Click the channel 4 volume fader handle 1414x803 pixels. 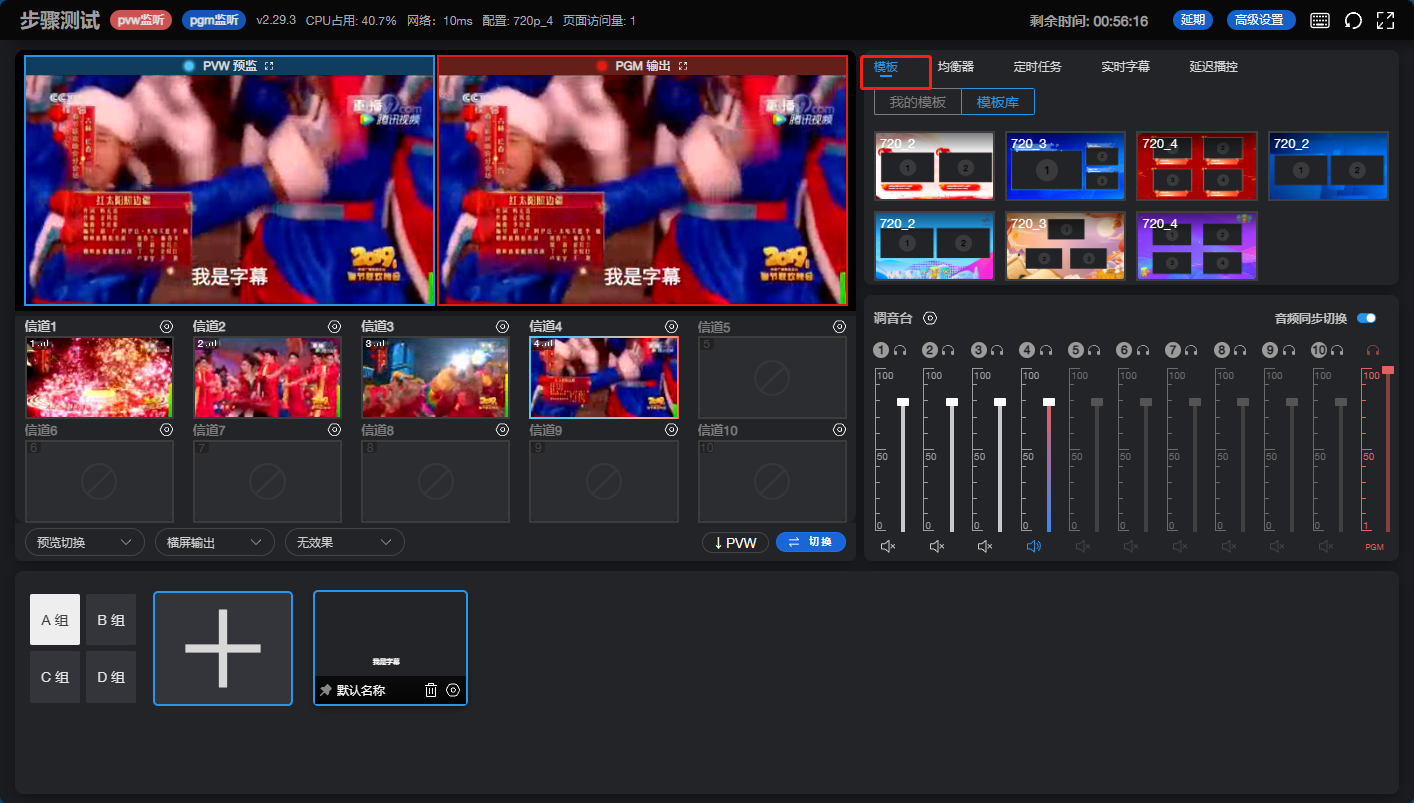tap(1049, 402)
